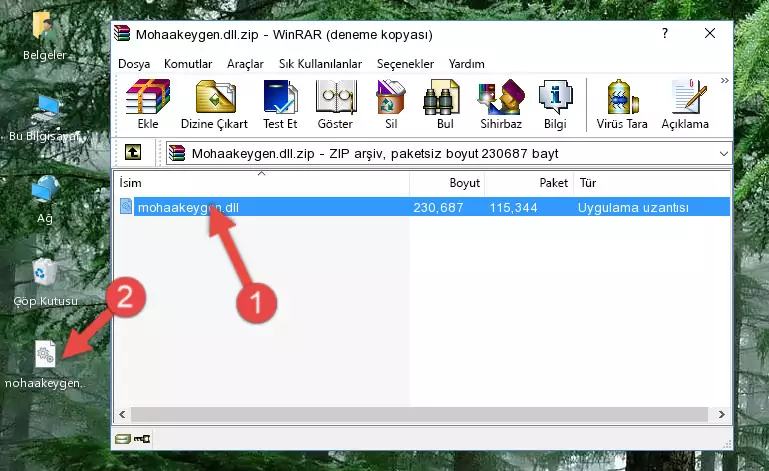Open the Yardım menu
The height and width of the screenshot is (471, 769).
point(466,64)
